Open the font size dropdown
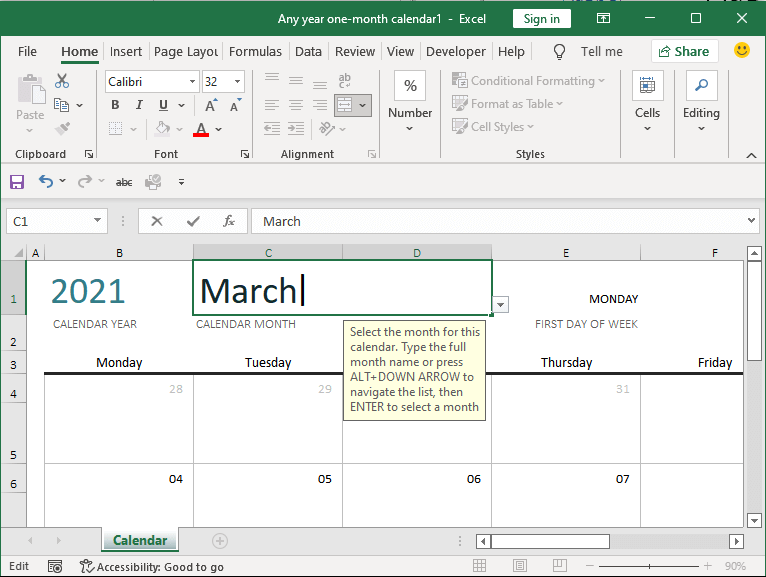766x577 pixels. 237,81
